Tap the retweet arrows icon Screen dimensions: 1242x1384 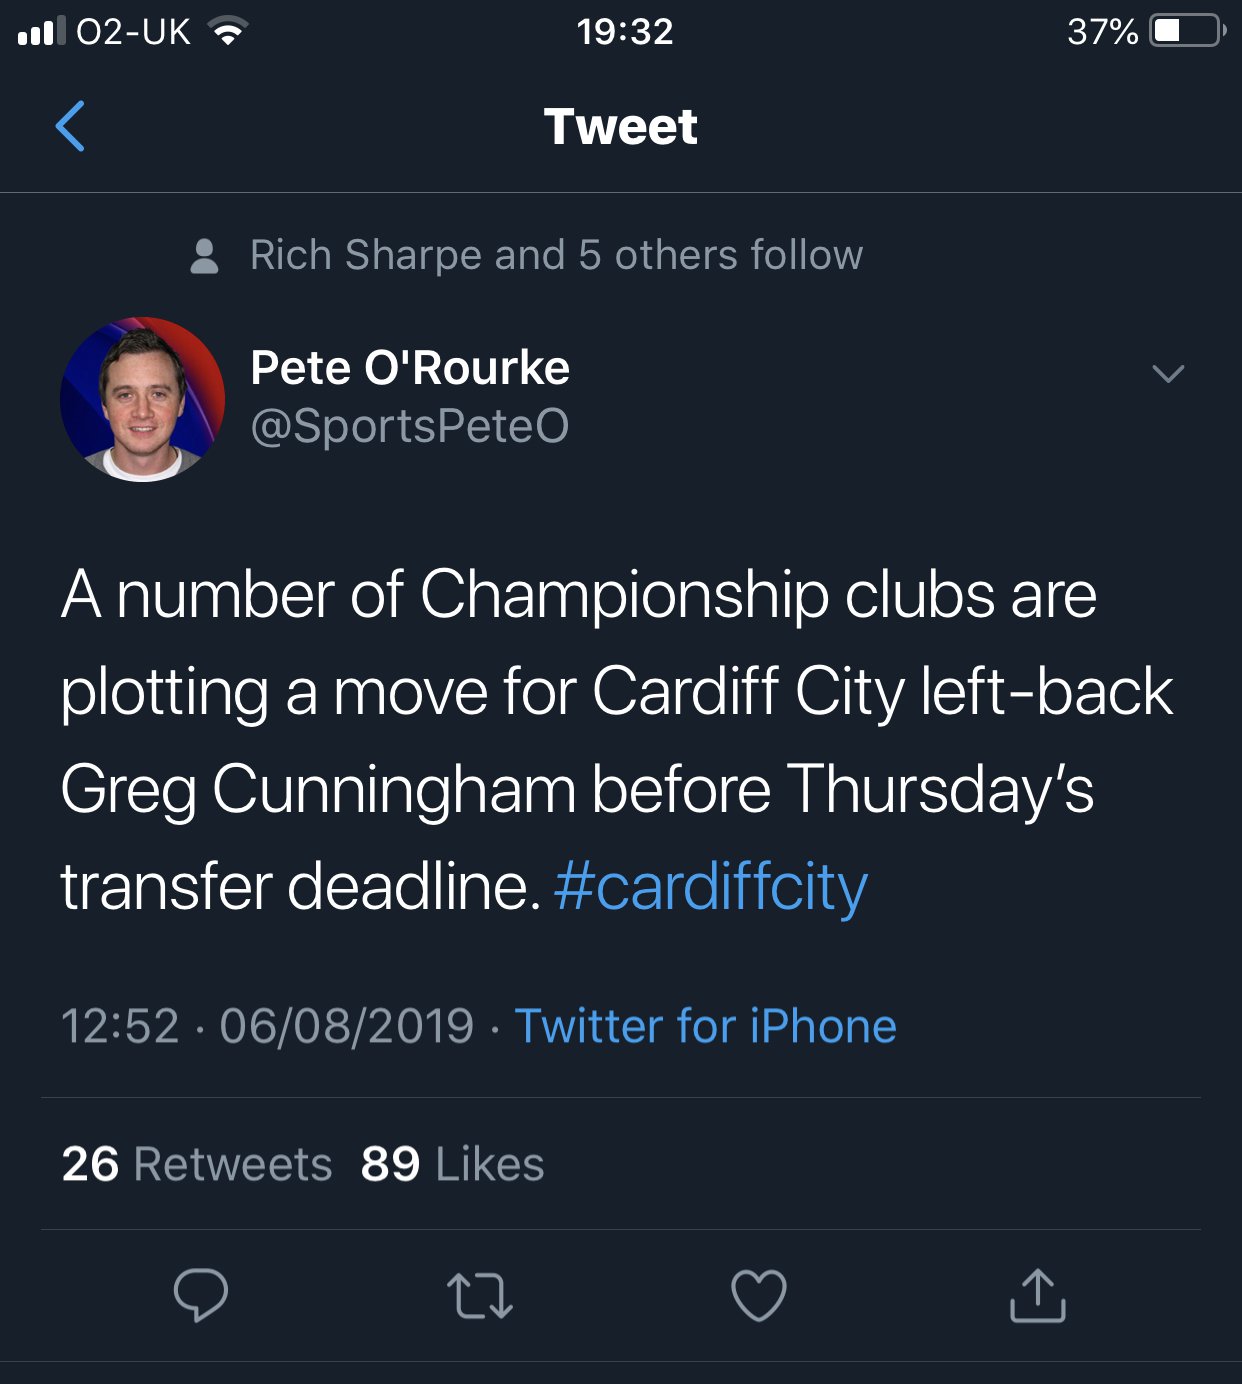(480, 1295)
